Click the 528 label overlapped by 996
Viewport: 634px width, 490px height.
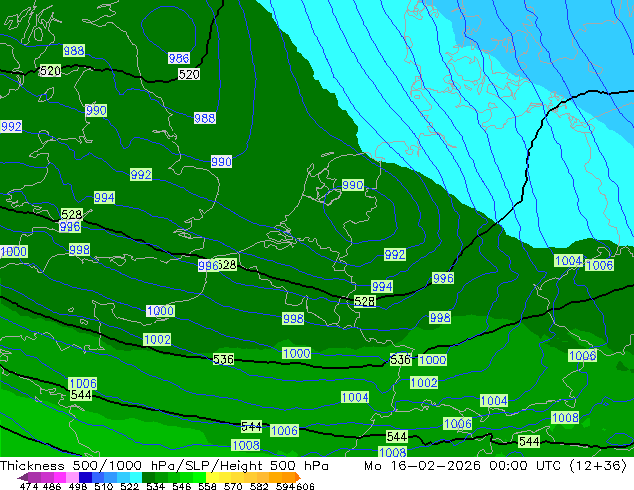coord(228,265)
